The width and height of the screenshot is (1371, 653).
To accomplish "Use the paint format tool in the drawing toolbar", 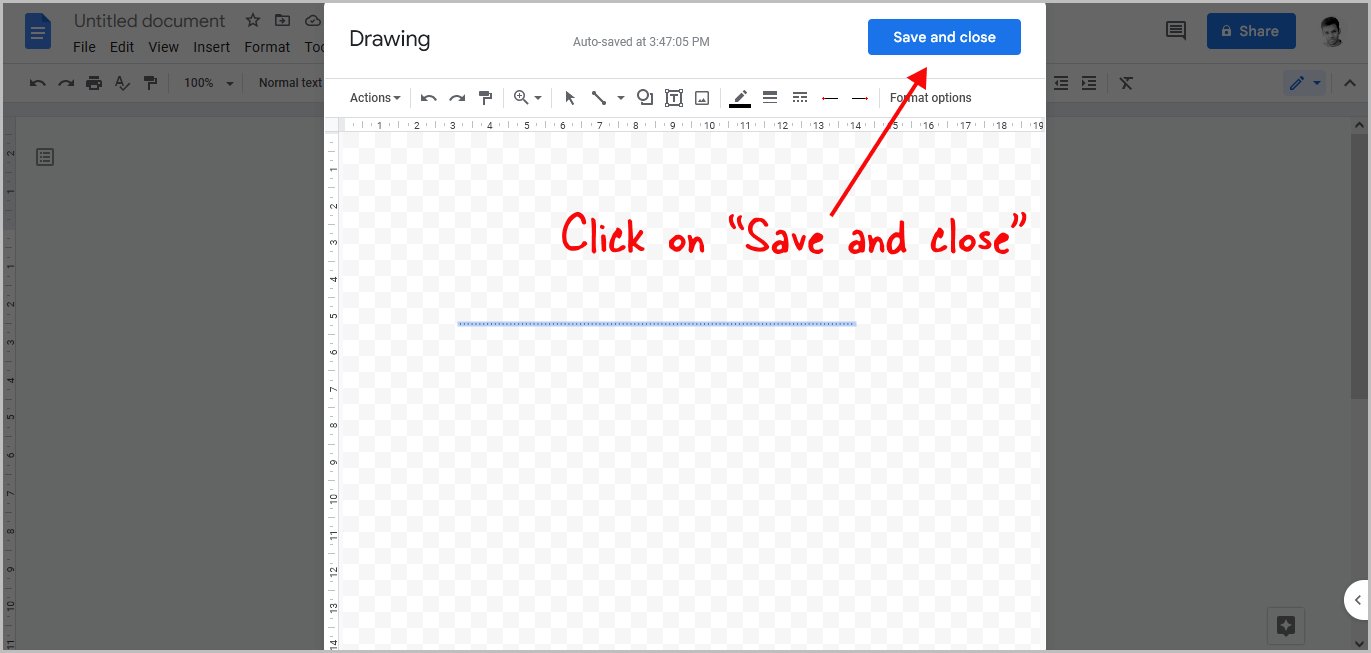I will 485,97.
